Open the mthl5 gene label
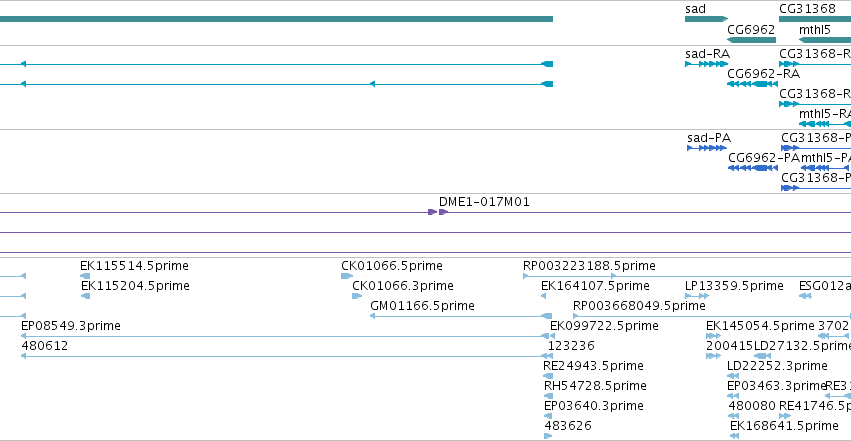Viewport: 851px width, 441px height. [815, 30]
